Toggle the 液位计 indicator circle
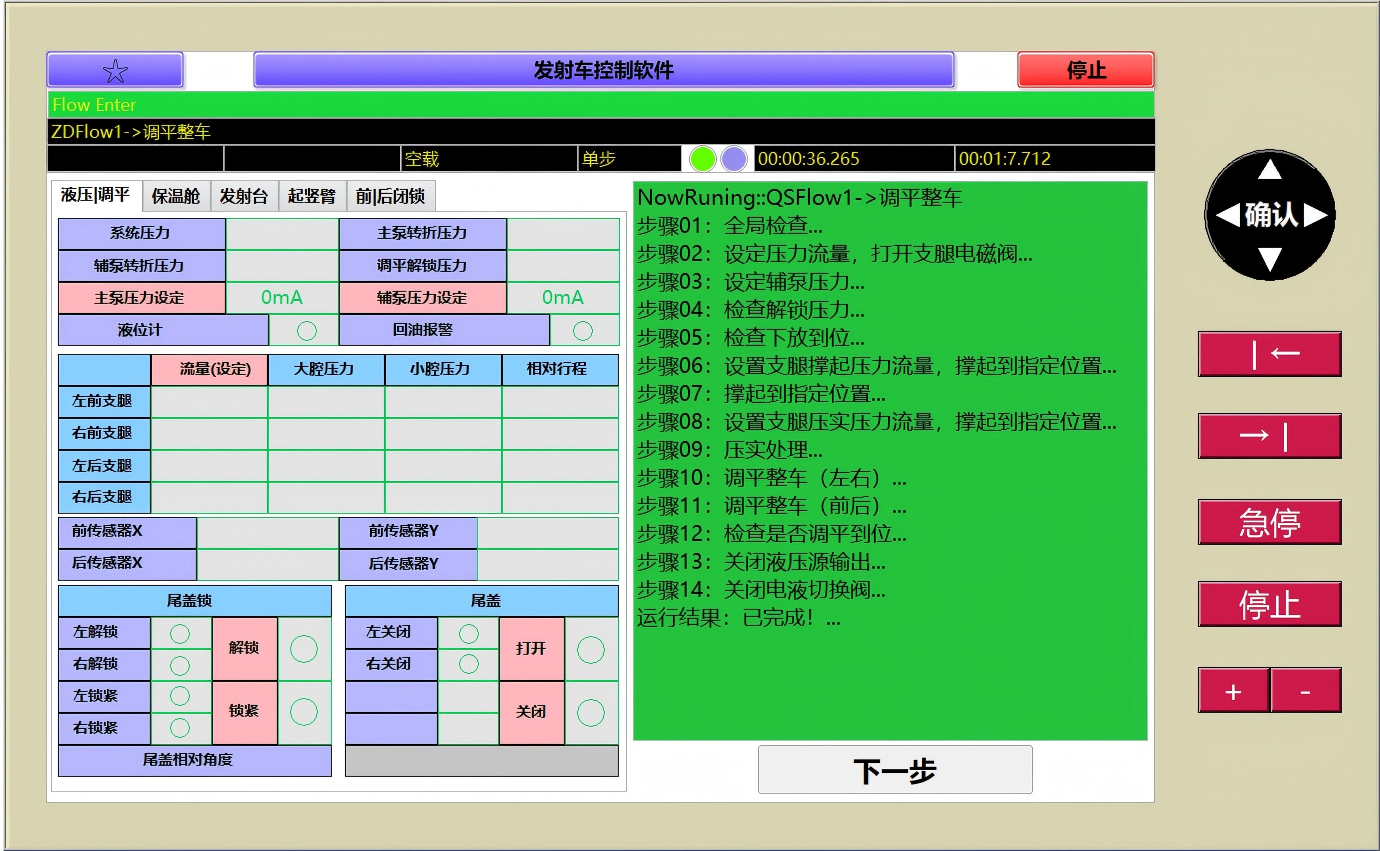The height and width of the screenshot is (851, 1380). tap(306, 330)
